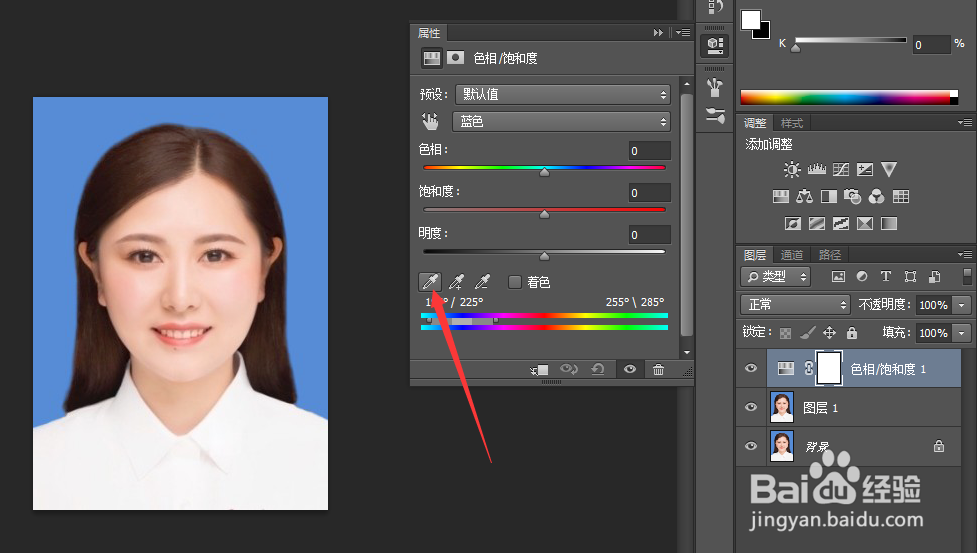This screenshot has height=553, width=977.
Task: Collapse Properties panel with double arrows
Action: pyautogui.click(x=658, y=32)
